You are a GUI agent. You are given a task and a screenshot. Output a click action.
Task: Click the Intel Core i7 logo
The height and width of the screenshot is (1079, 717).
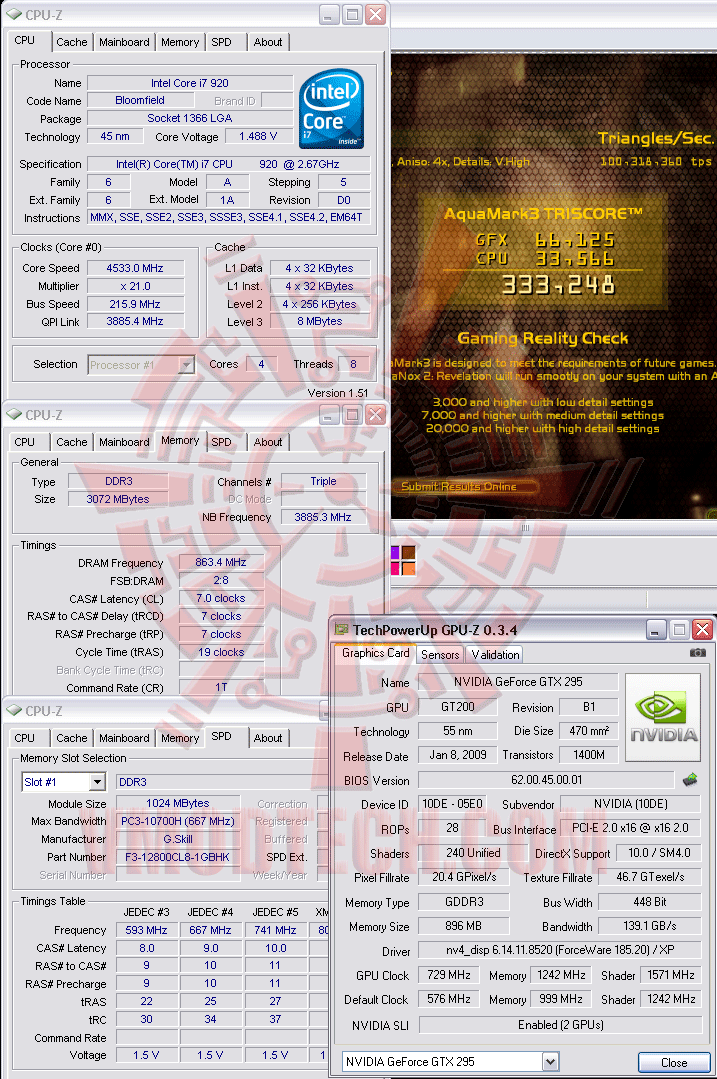click(x=331, y=109)
